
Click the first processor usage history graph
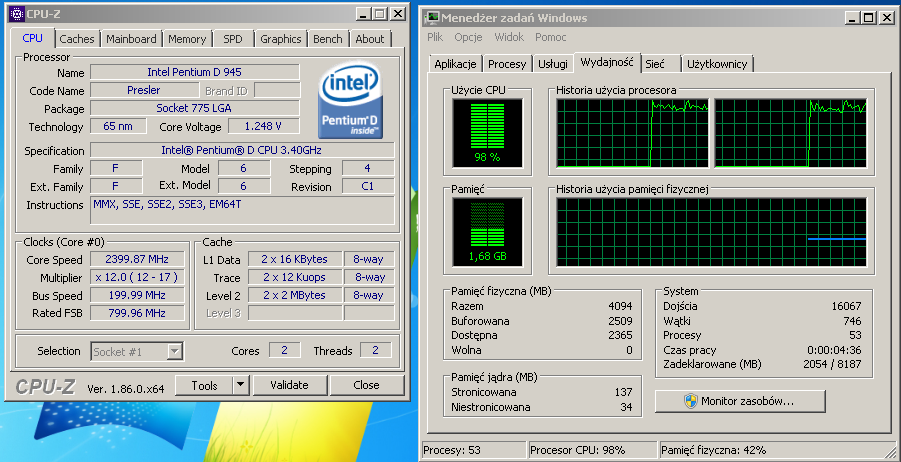632,133
